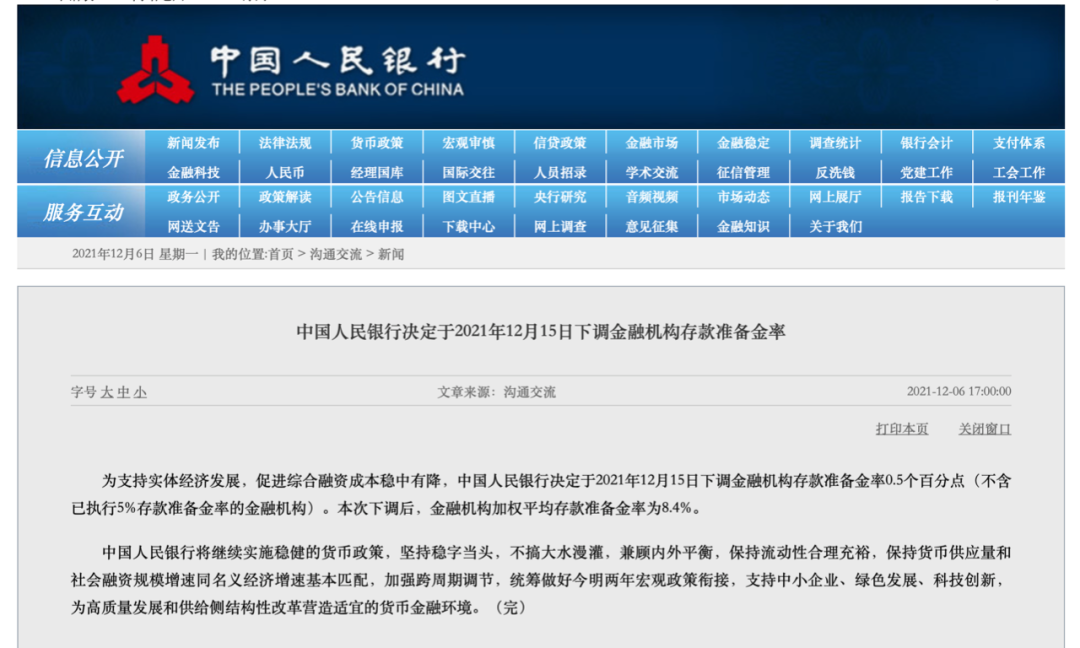1080x648 pixels.
Task: Click 新闻 in the breadcrumb
Action: click(391, 254)
